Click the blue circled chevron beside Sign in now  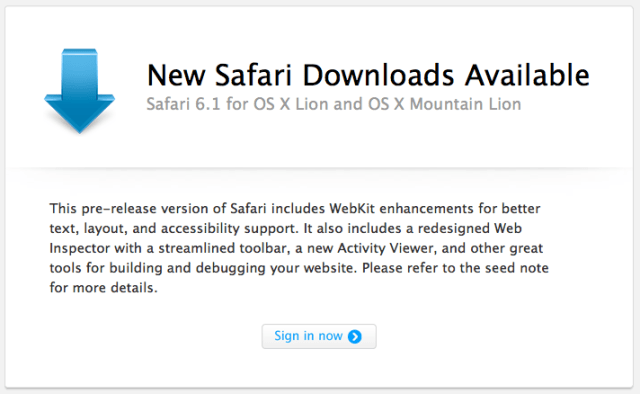pyautogui.click(x=355, y=336)
